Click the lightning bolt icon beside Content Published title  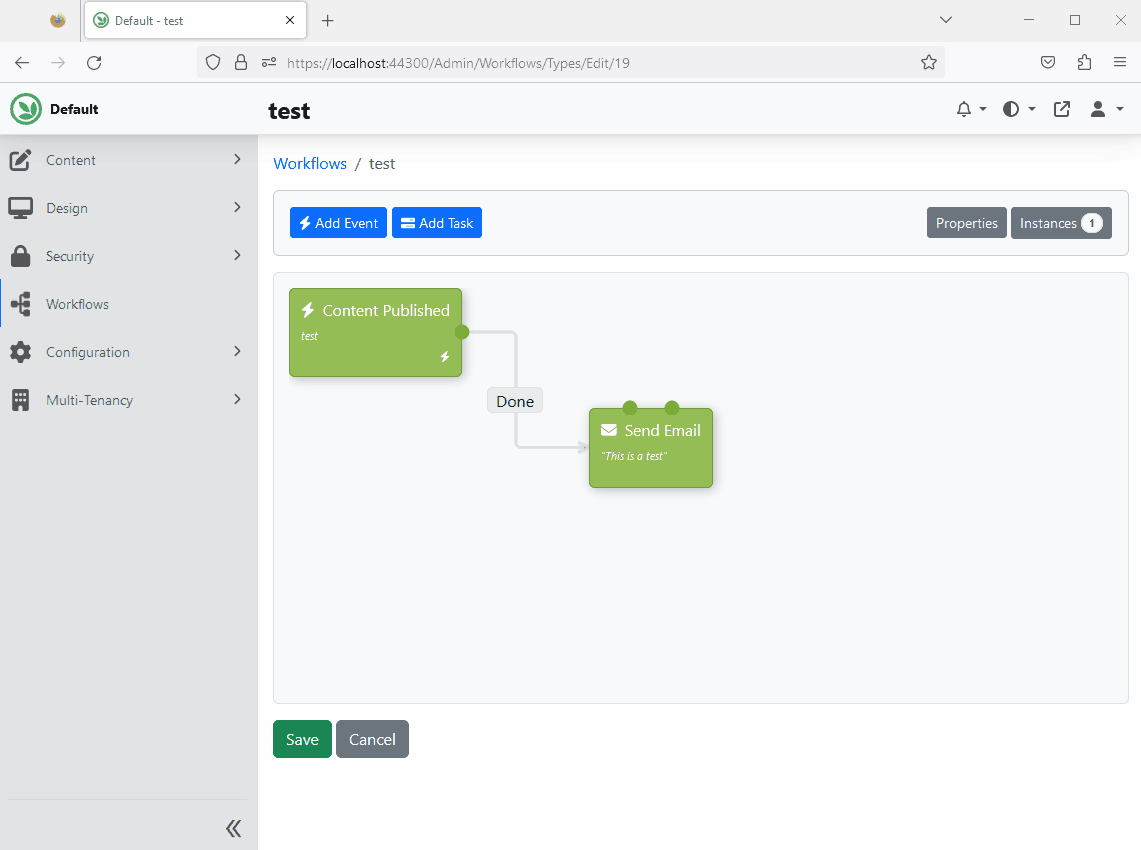click(x=308, y=310)
